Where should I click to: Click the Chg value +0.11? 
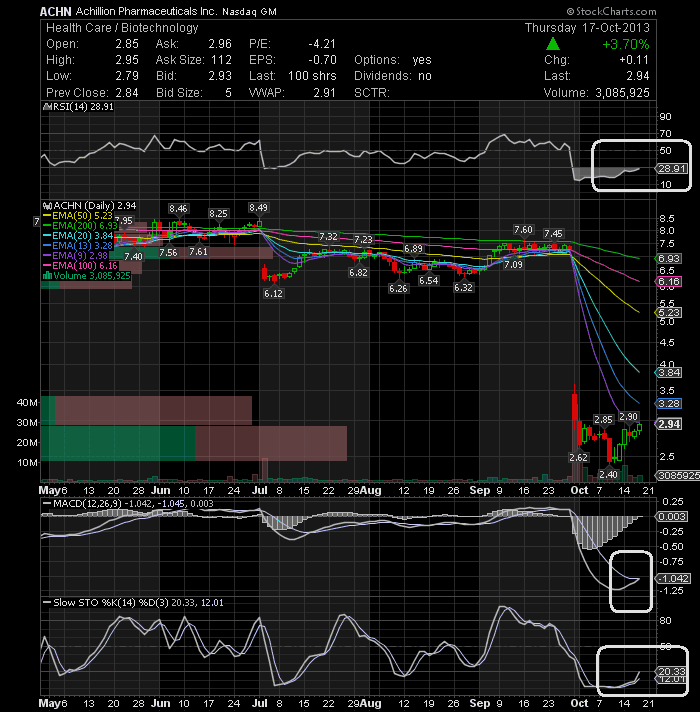pos(634,60)
